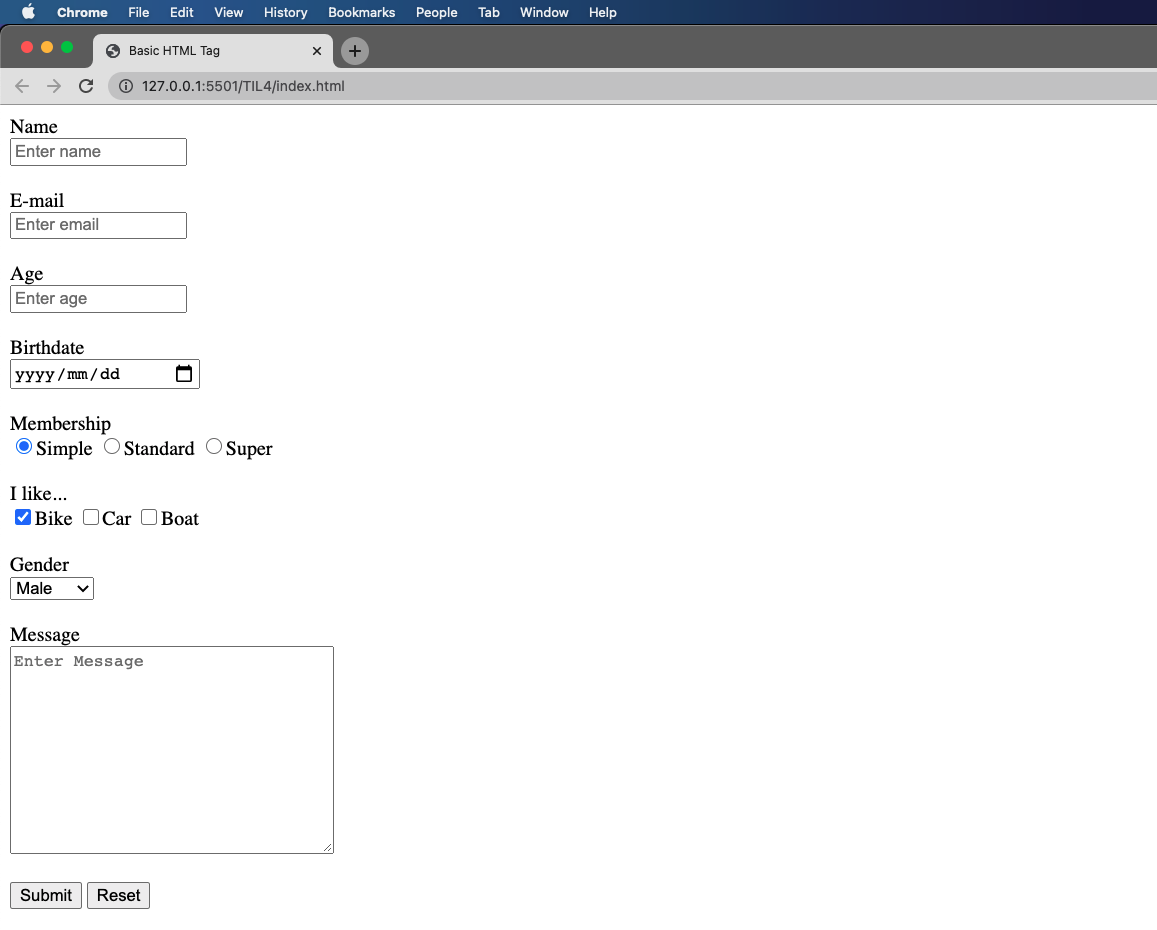Check the Car checkbox
1157x930 pixels.
91,517
